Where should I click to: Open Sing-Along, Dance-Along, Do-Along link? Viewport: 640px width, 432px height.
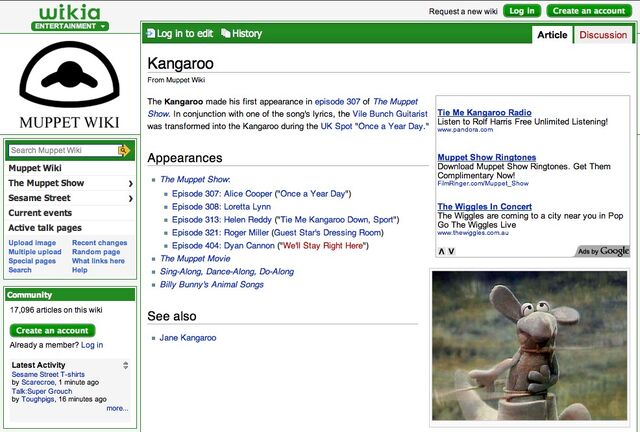[x=227, y=272]
